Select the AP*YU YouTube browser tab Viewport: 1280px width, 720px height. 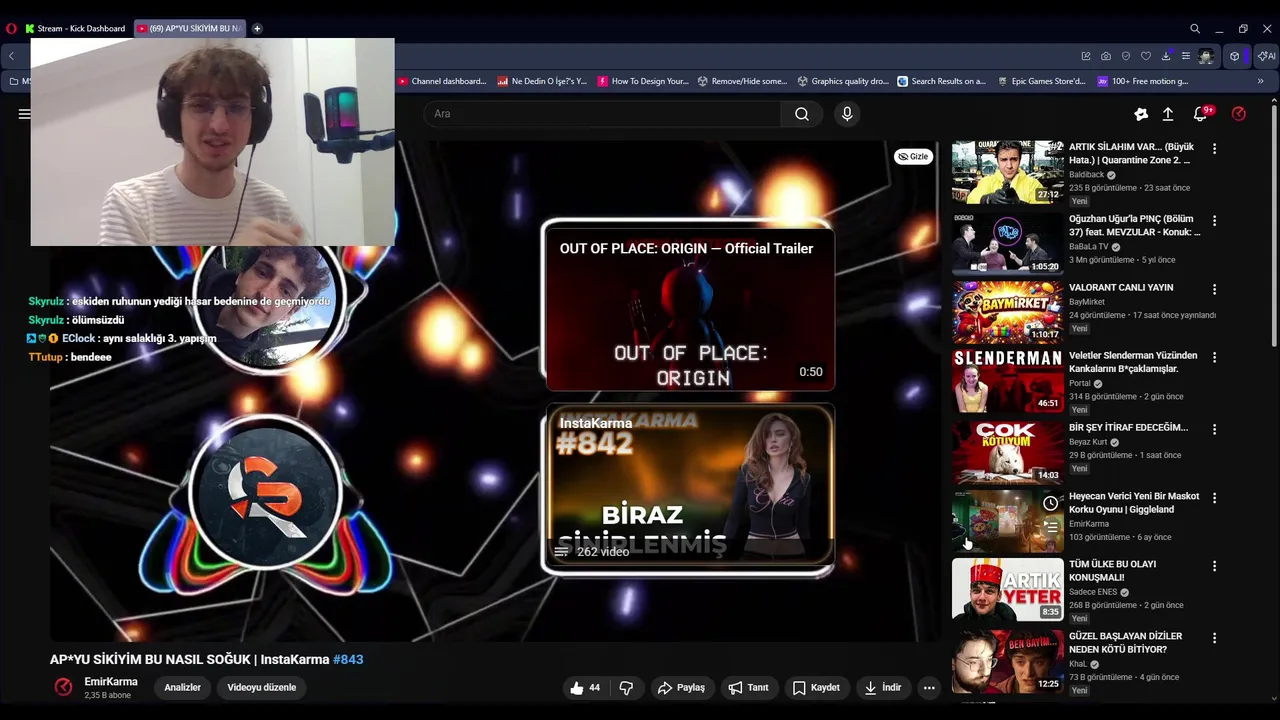click(190, 29)
